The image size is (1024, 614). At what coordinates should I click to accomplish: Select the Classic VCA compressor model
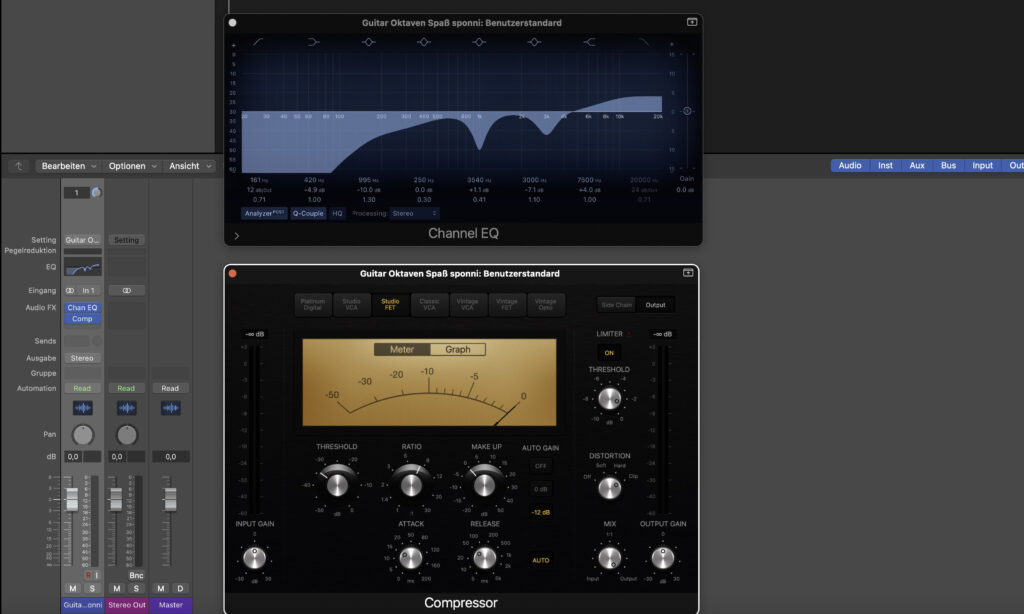(429, 304)
